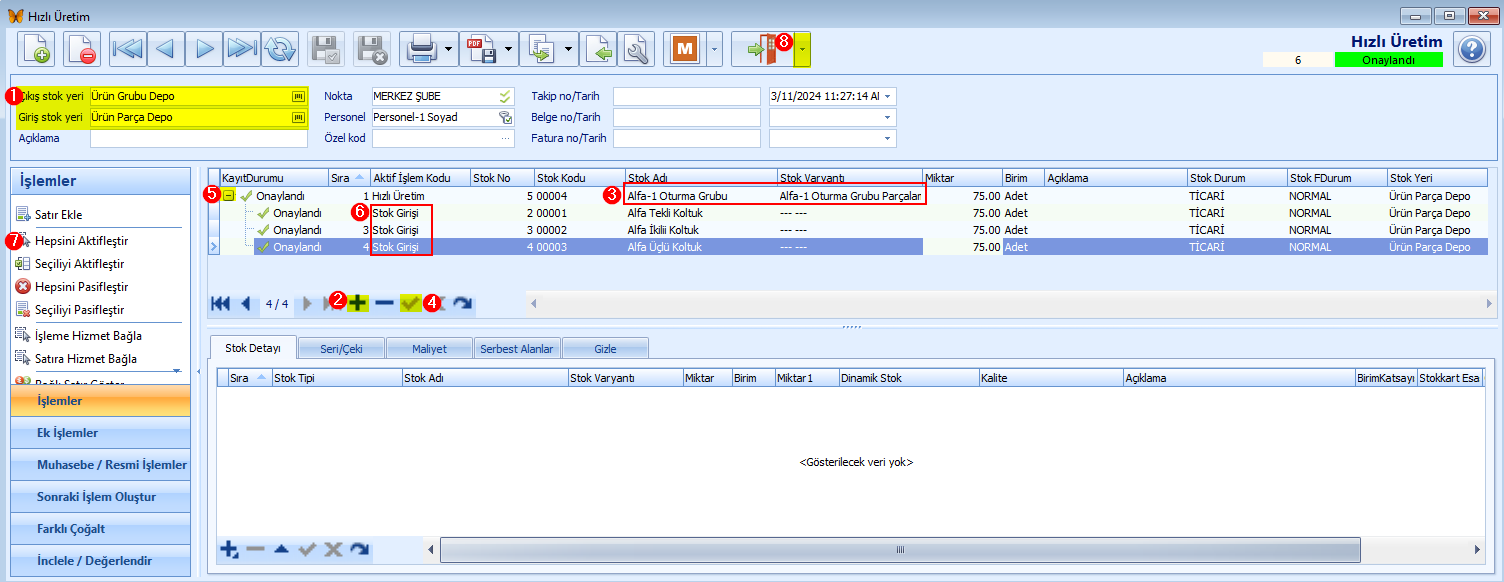
Task: Click the bottom grid horizontal scrollbar thumb
Action: [899, 550]
